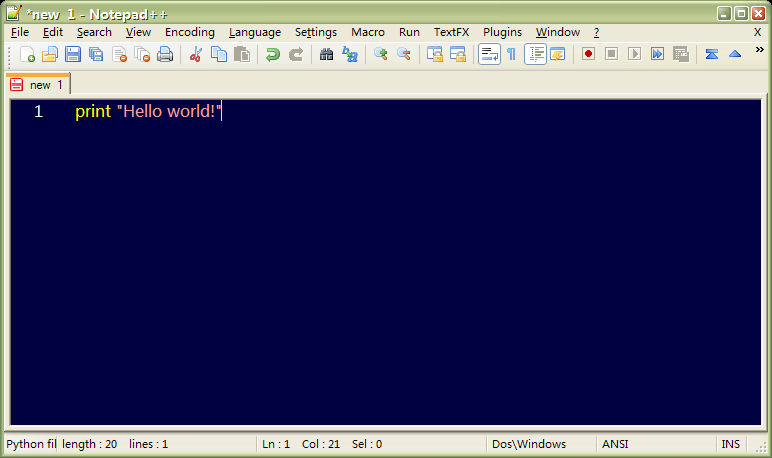Open the Window menu
The height and width of the screenshot is (458, 772).
tap(557, 33)
